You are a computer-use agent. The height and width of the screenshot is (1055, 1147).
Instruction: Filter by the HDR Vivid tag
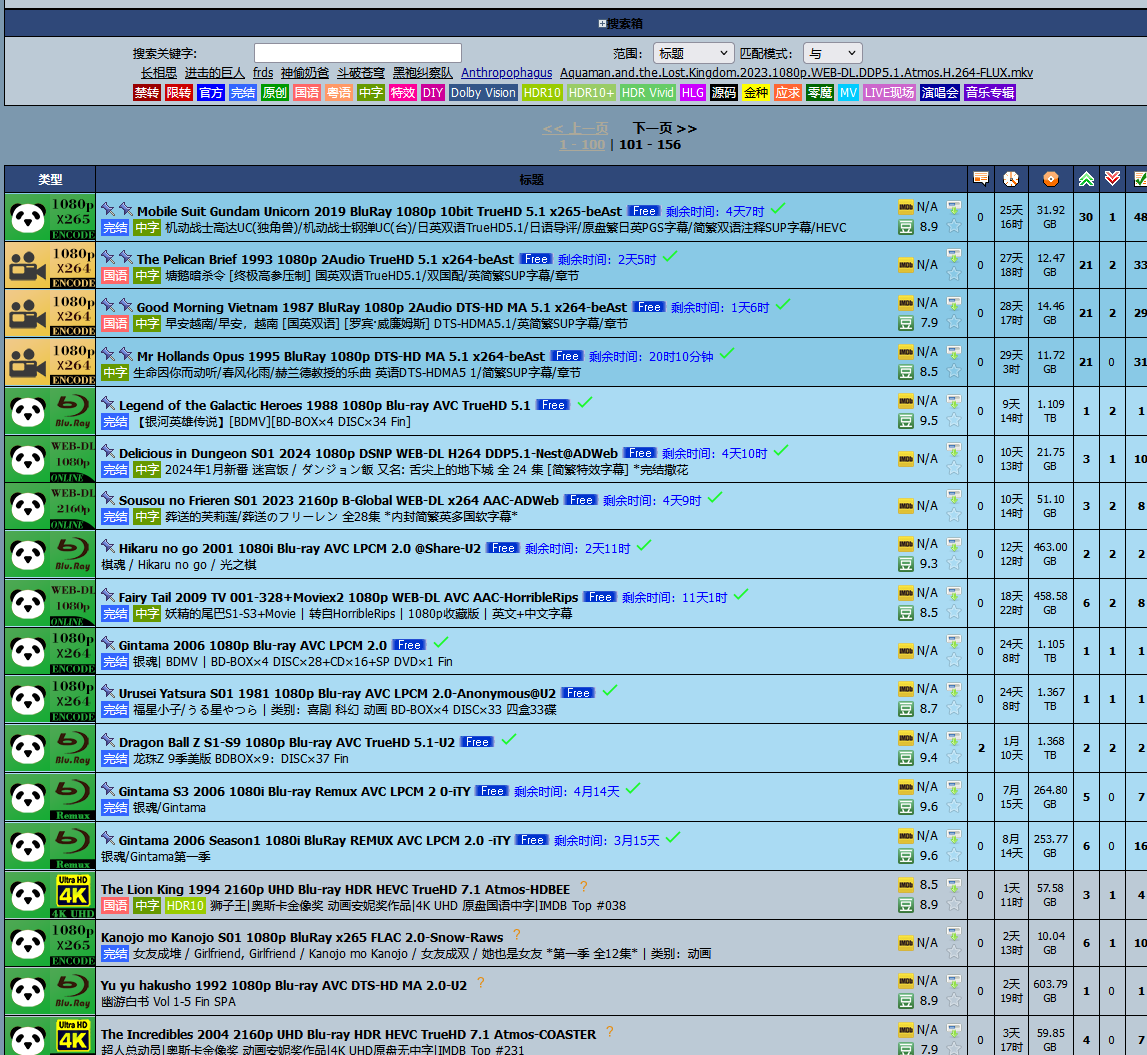click(x=647, y=93)
